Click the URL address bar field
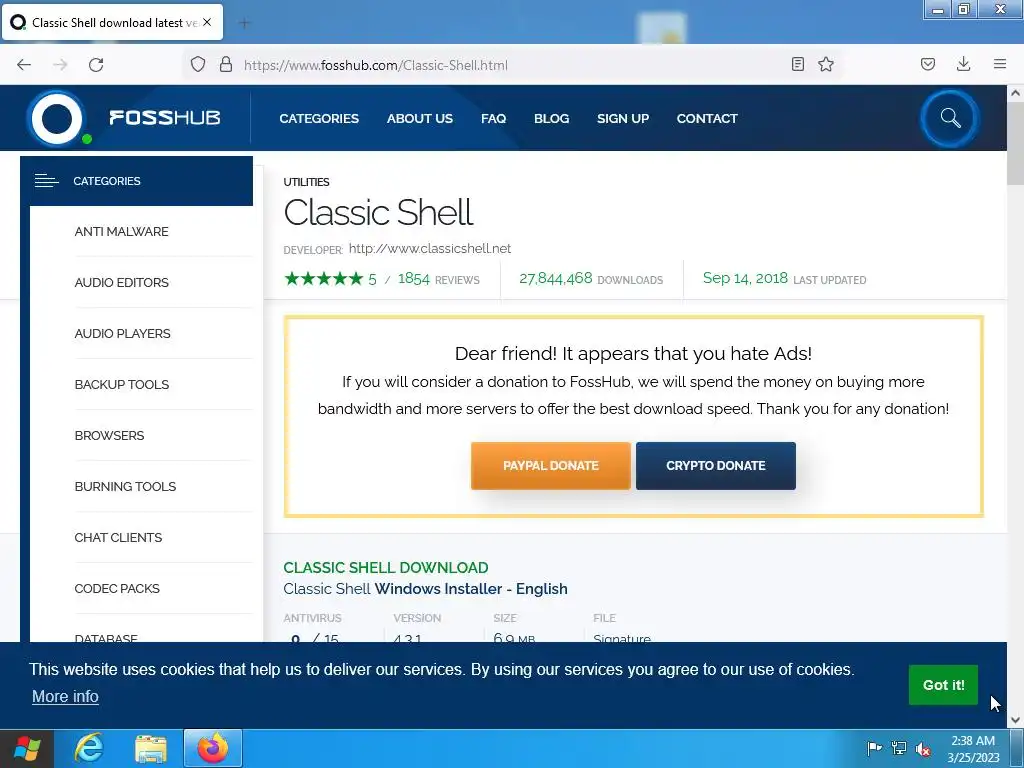Screen dimensions: 1024x768 click(x=511, y=65)
